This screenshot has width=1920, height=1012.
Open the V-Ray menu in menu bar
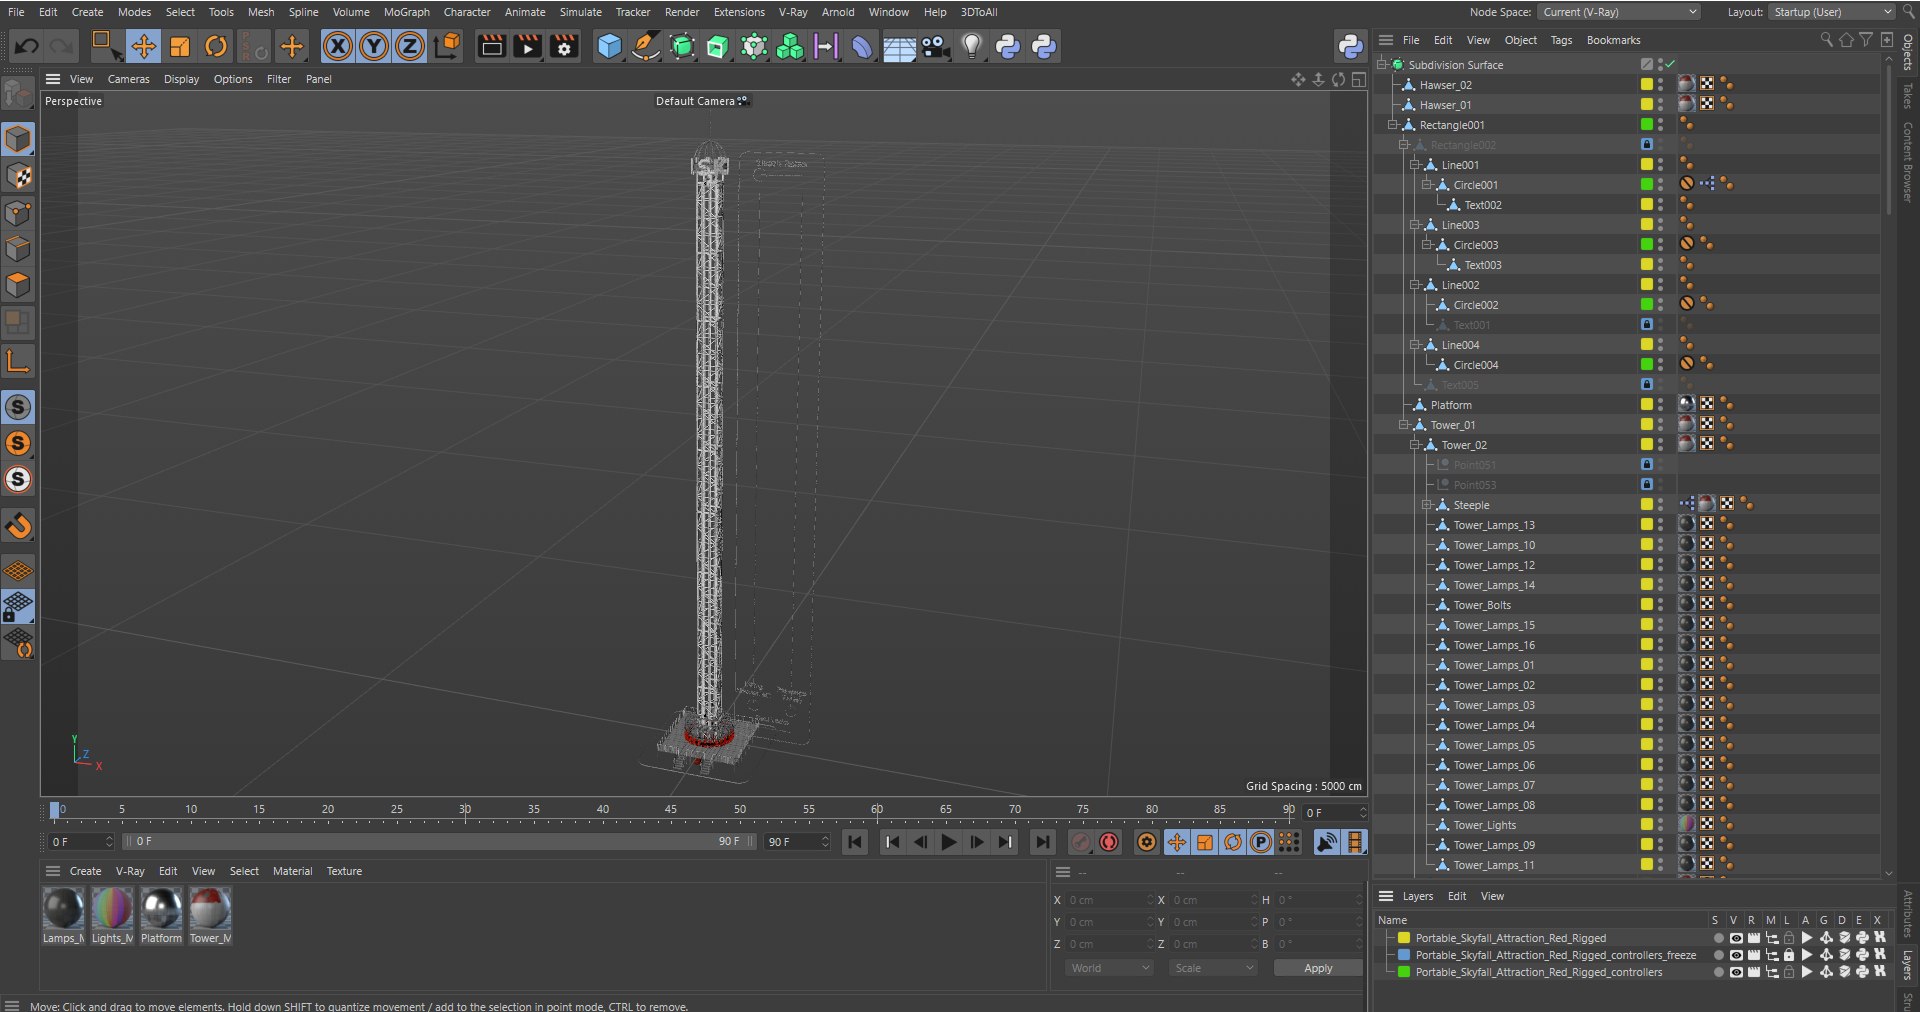793,12
